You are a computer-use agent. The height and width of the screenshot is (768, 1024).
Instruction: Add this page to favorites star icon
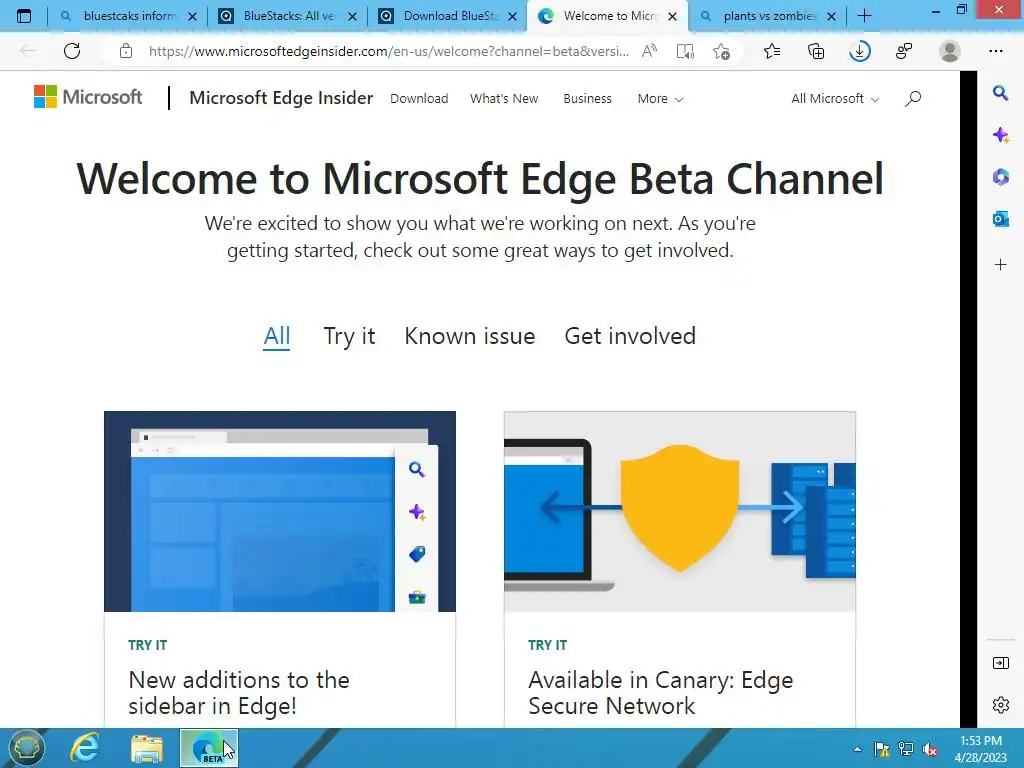(722, 51)
